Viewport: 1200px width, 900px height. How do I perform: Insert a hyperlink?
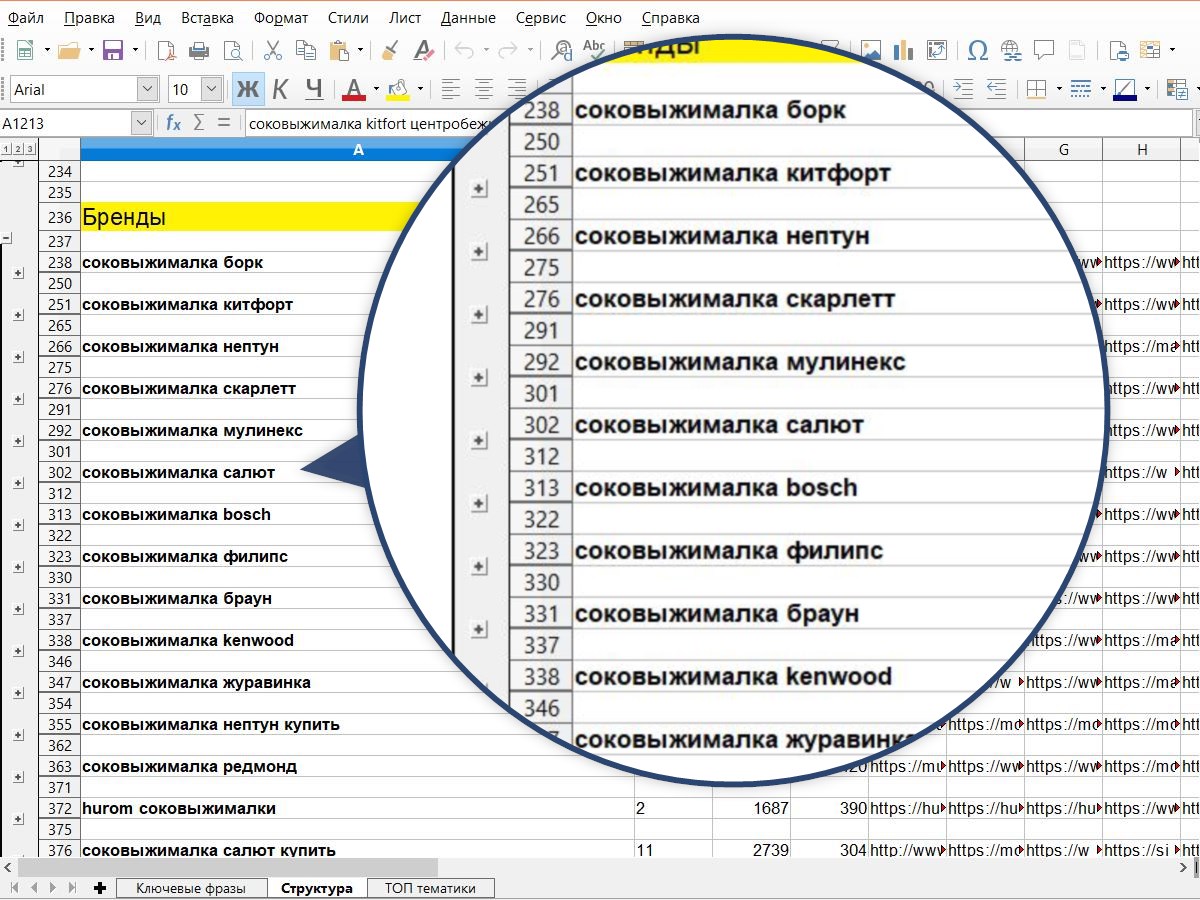pyautogui.click(x=1011, y=50)
